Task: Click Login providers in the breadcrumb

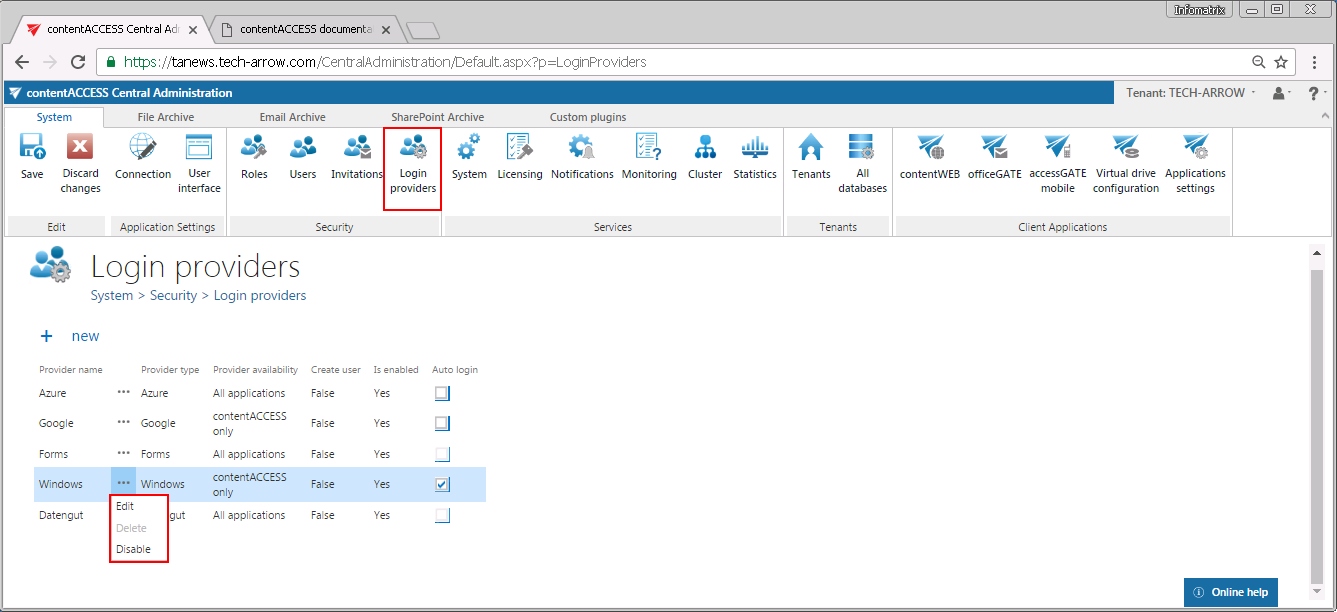Action: 260,295
